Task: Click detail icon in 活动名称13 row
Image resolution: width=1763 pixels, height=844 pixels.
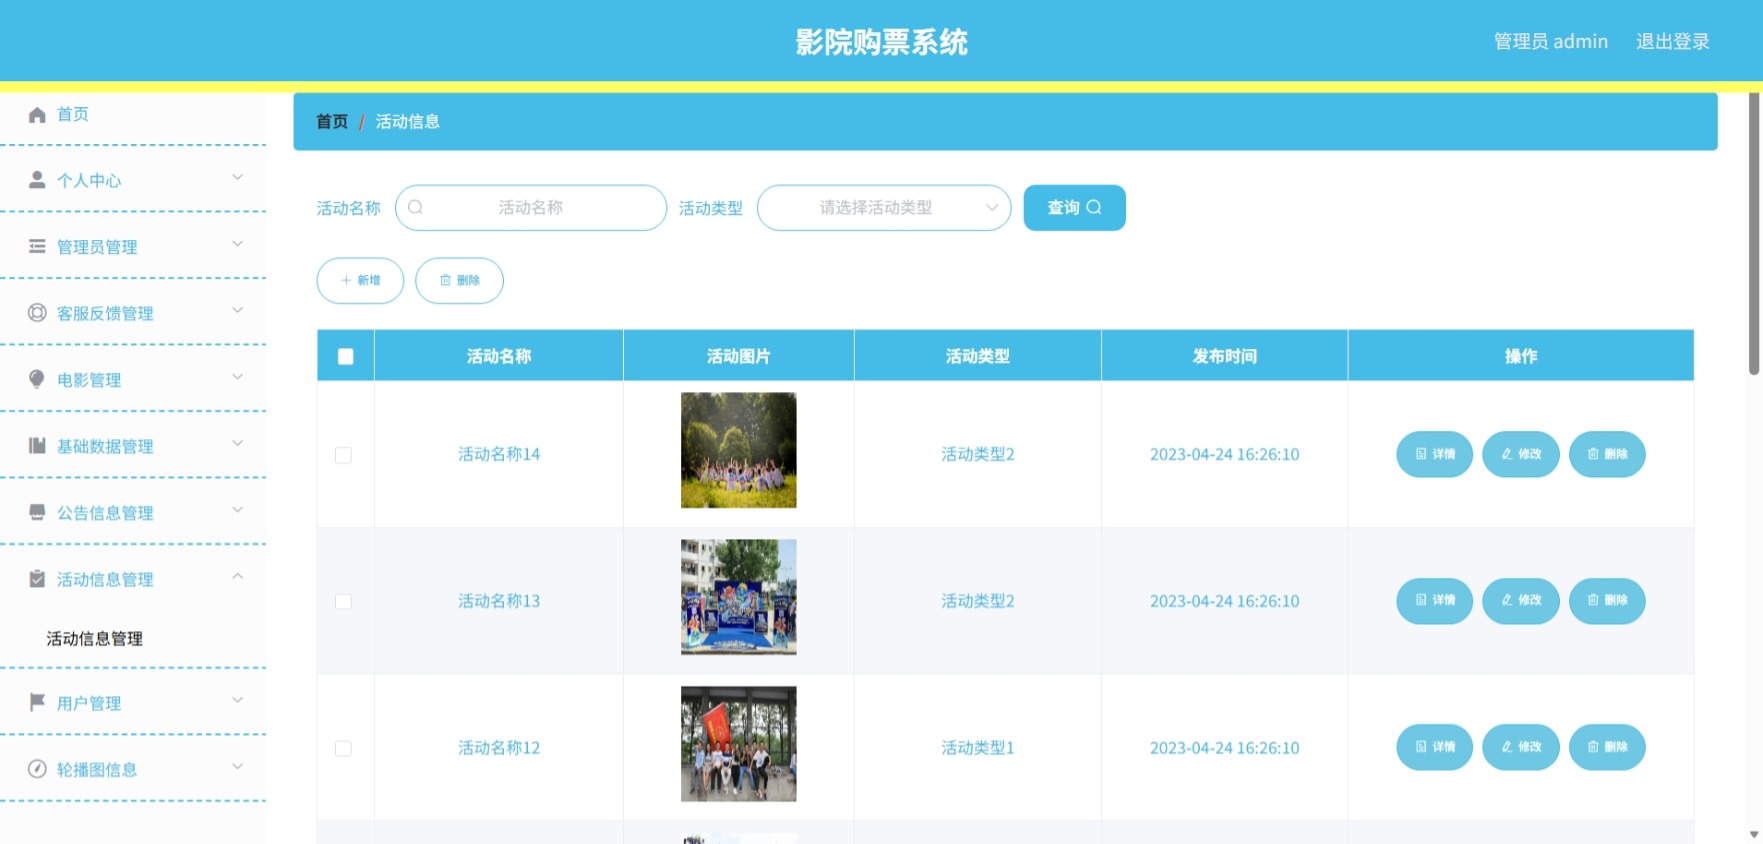Action: [x=1421, y=600]
